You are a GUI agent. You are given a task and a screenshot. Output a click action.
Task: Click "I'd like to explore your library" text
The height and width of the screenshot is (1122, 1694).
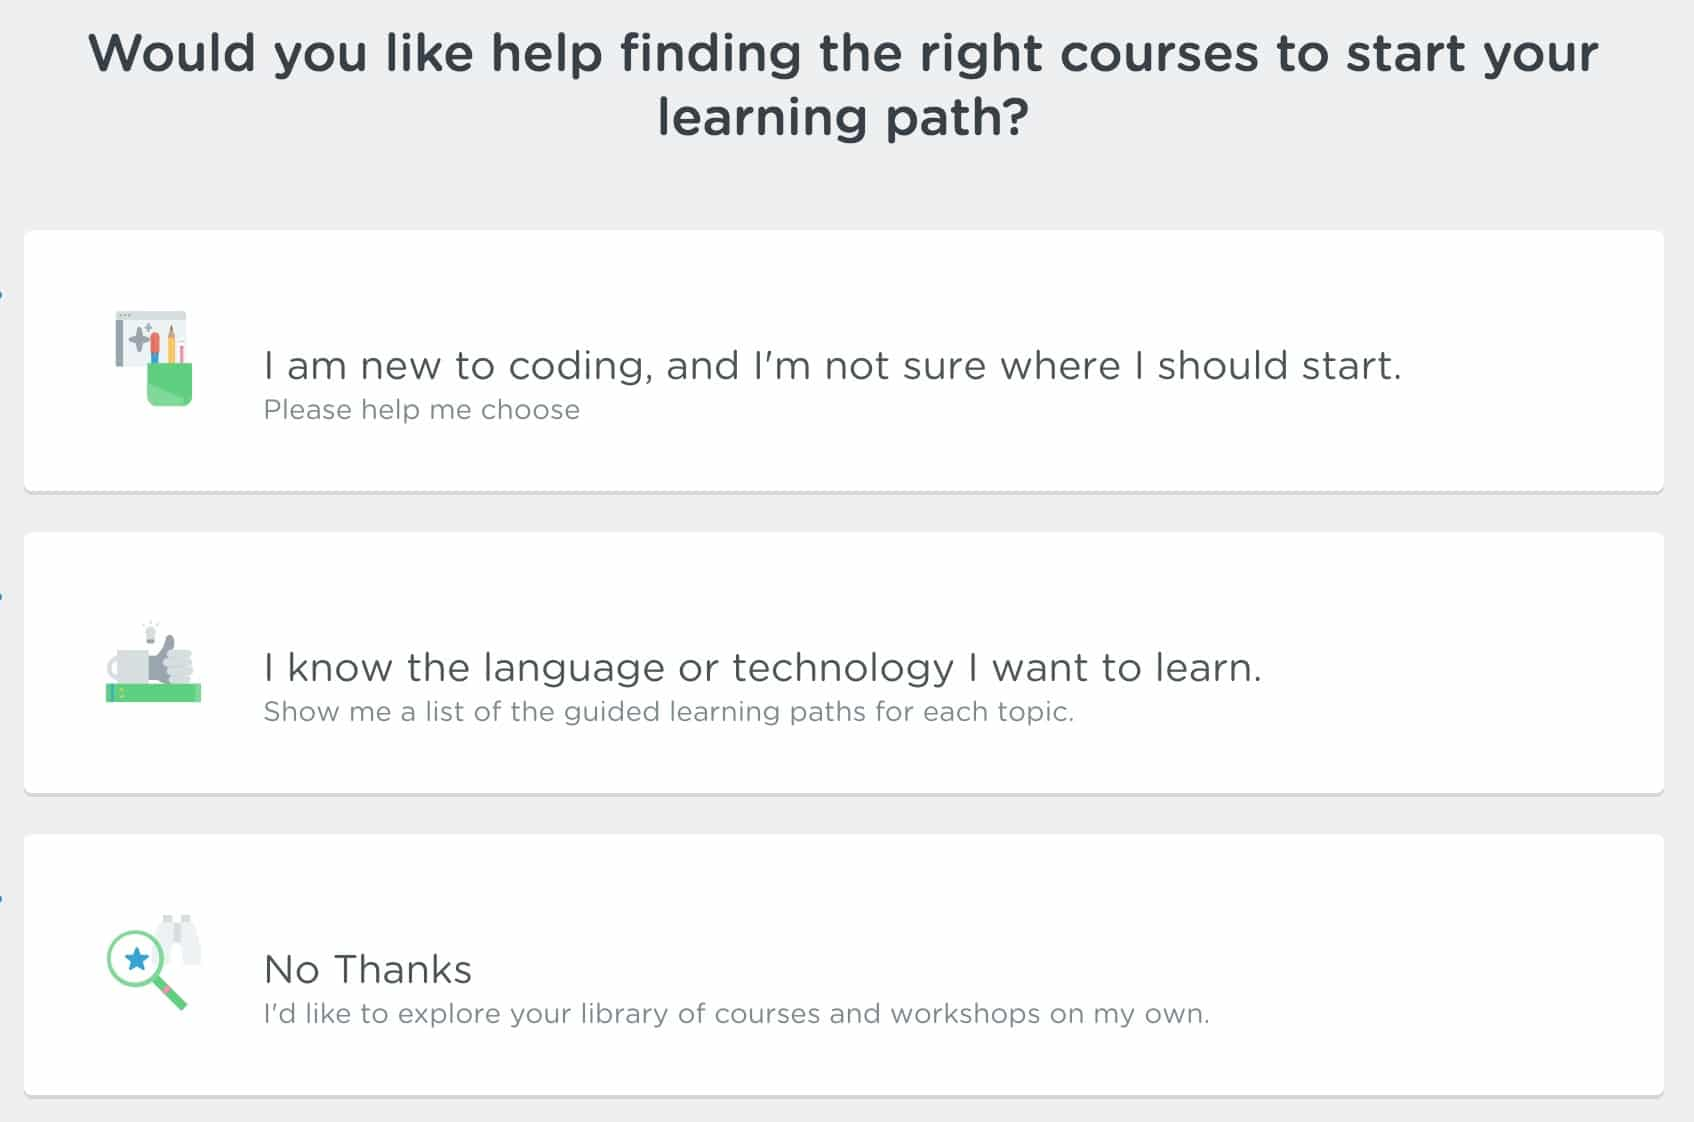[736, 1014]
